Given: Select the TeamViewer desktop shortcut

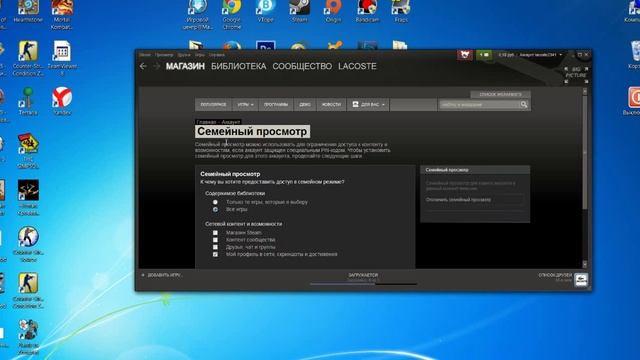Looking at the screenshot, I should point(62,58).
